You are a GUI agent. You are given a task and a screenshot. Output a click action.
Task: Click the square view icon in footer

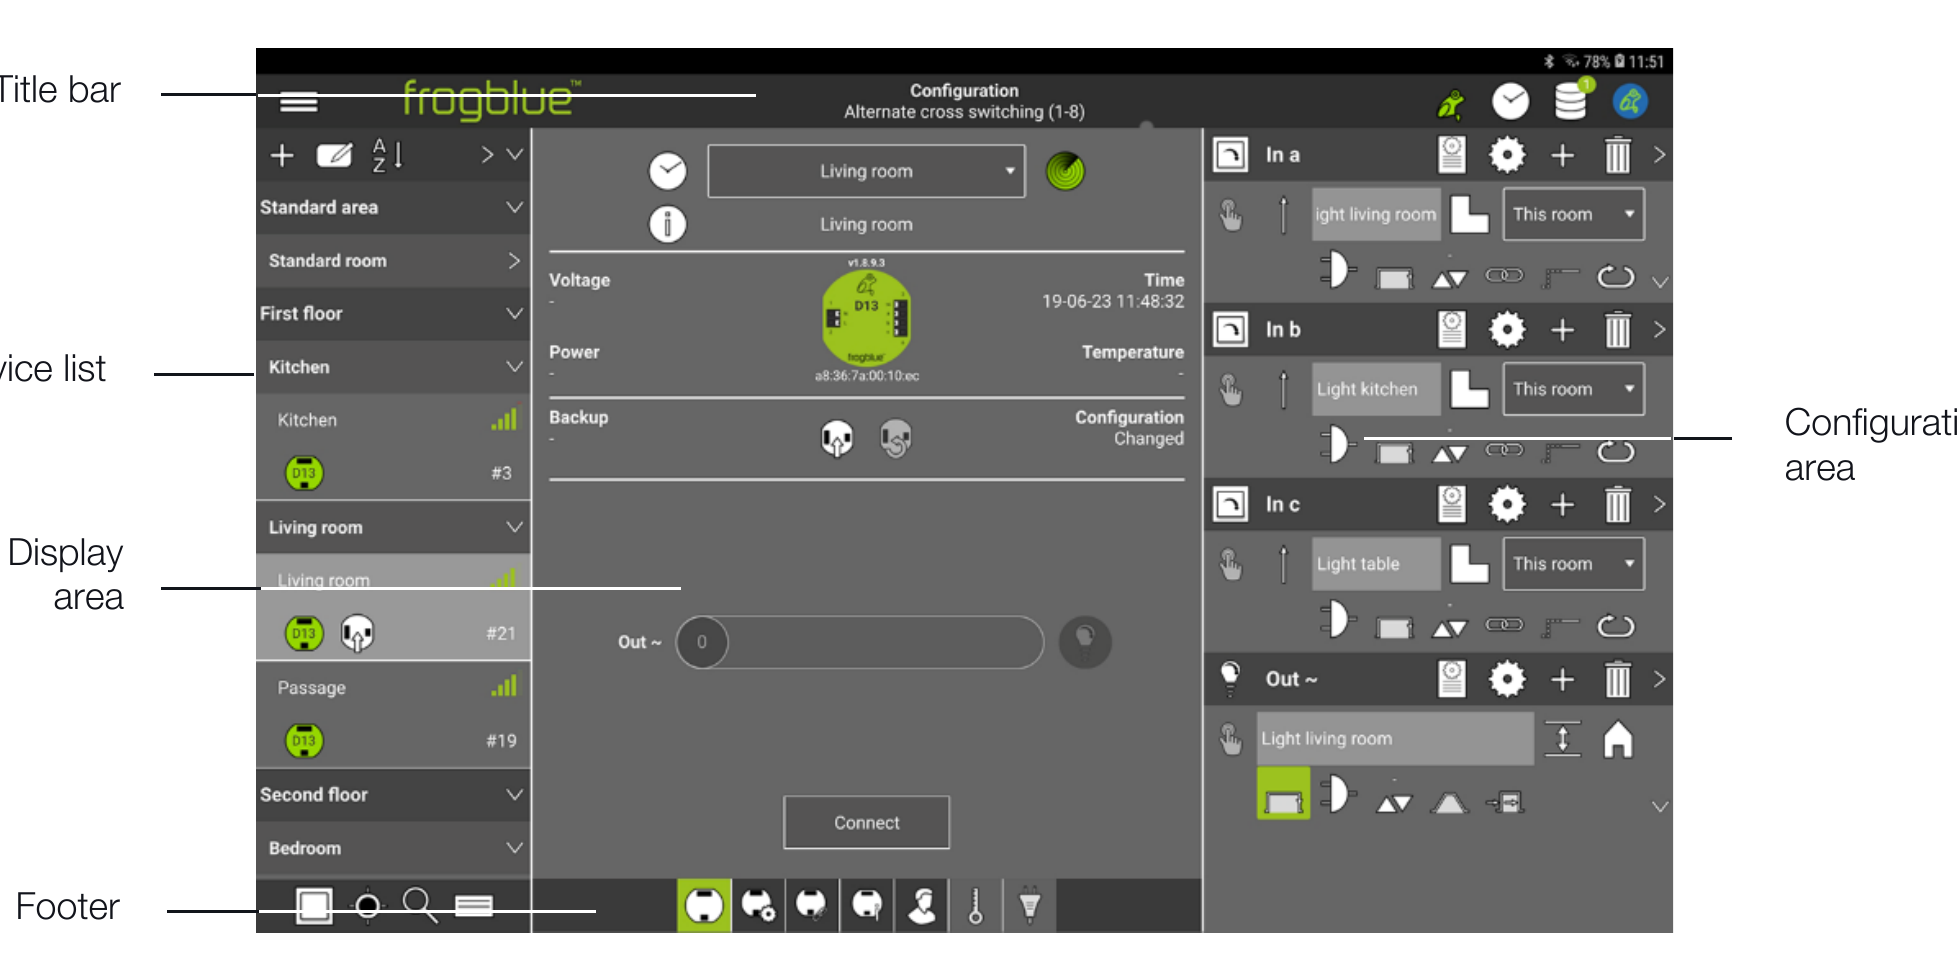point(314,906)
